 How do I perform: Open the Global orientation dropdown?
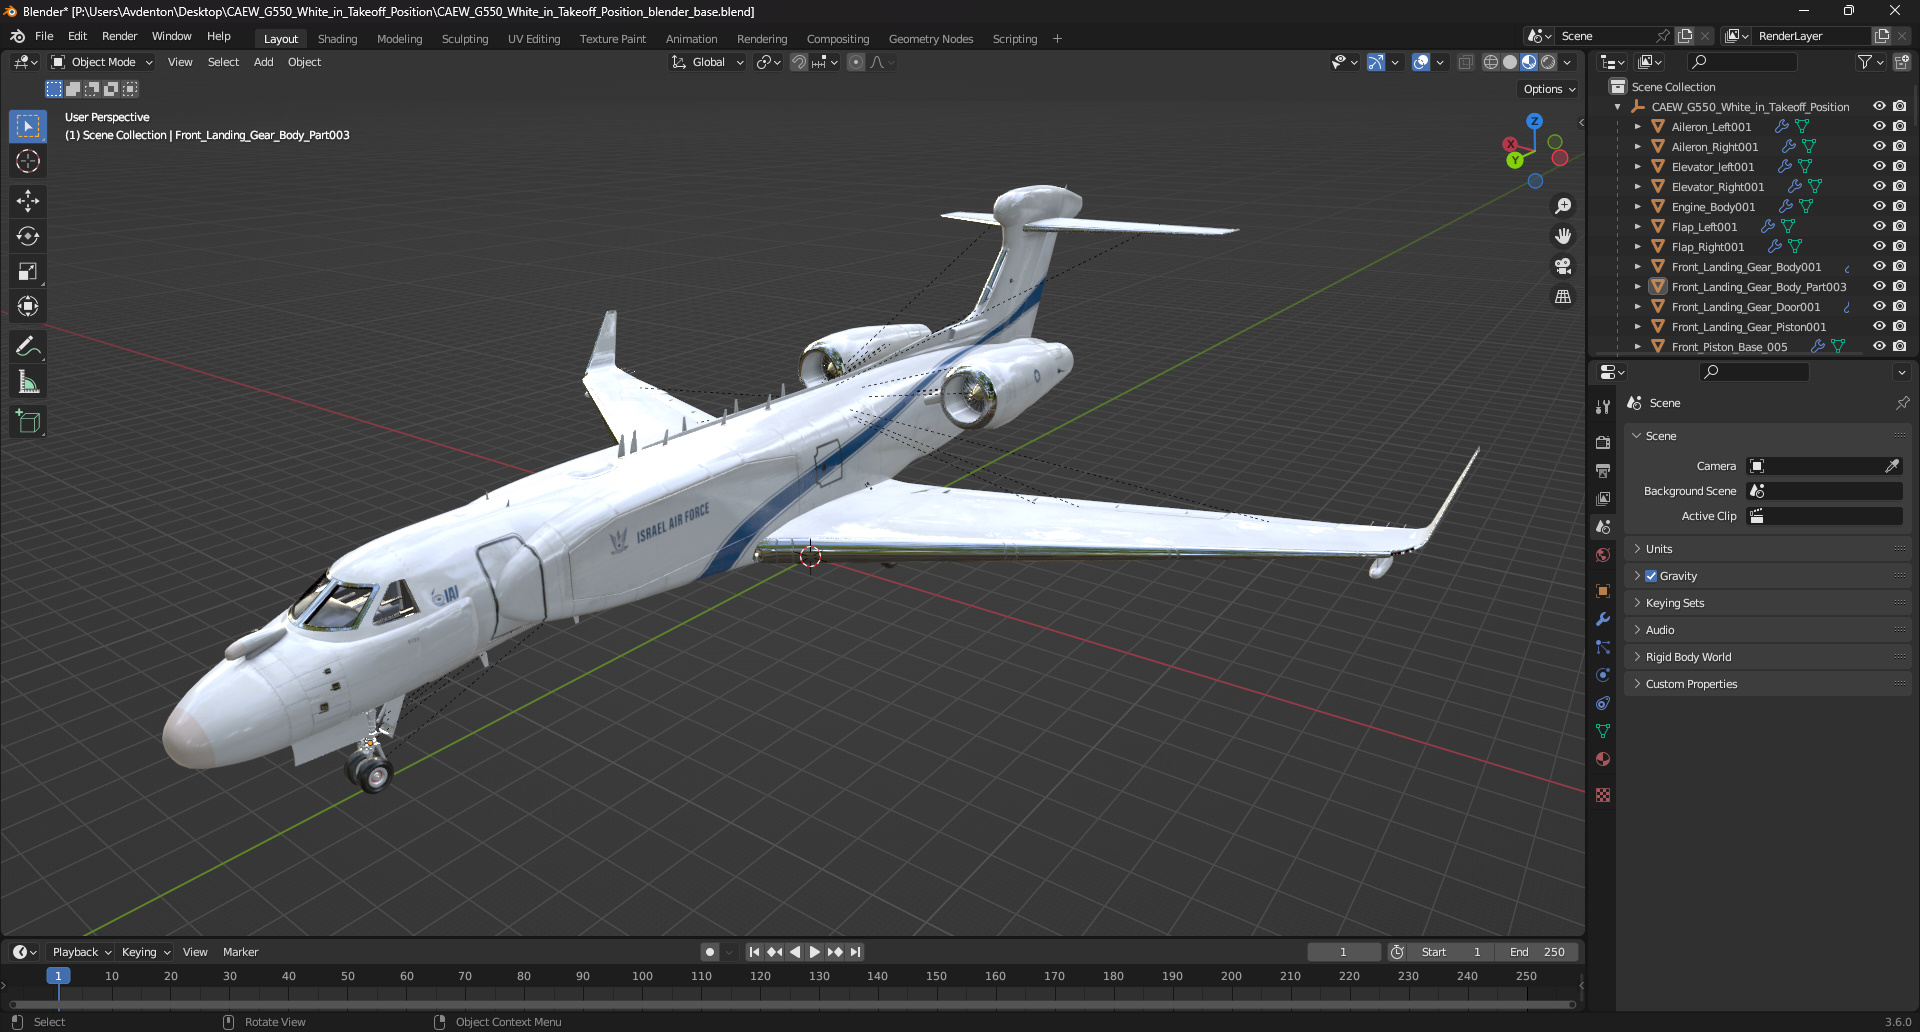708,62
